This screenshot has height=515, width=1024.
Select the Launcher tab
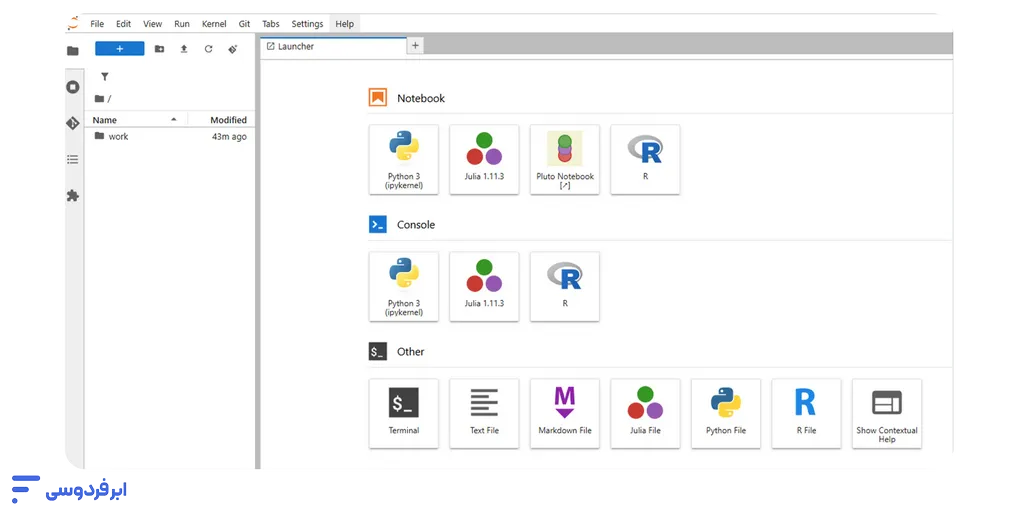(332, 46)
